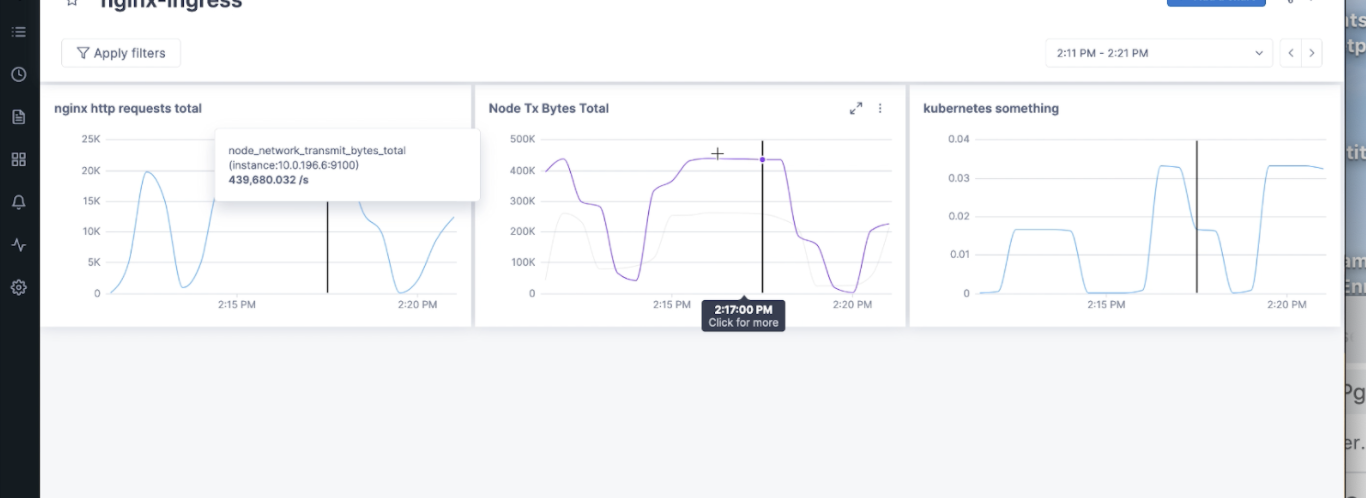Open alerts bell icon in sidebar
The height and width of the screenshot is (498, 1366).
point(18,202)
